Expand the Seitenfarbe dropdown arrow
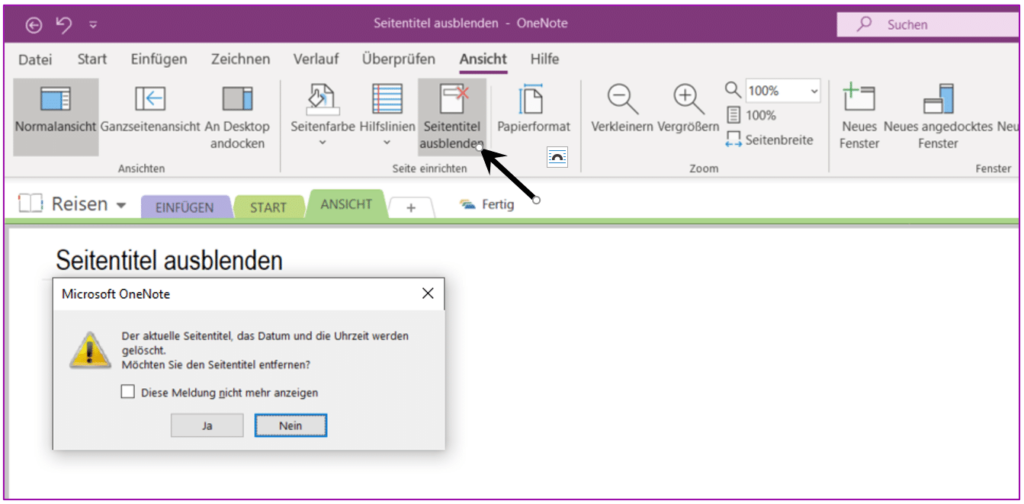The image size is (1024, 504). (x=322, y=142)
